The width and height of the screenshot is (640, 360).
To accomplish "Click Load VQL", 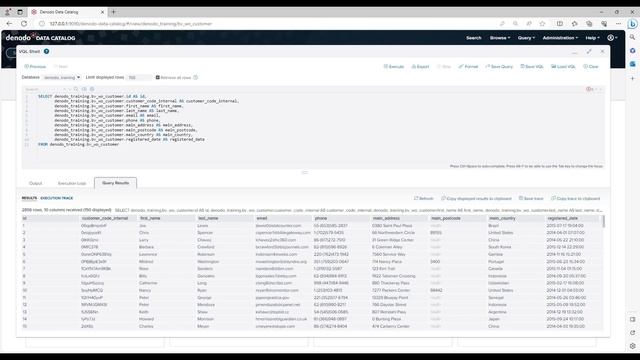I will tap(563, 67).
